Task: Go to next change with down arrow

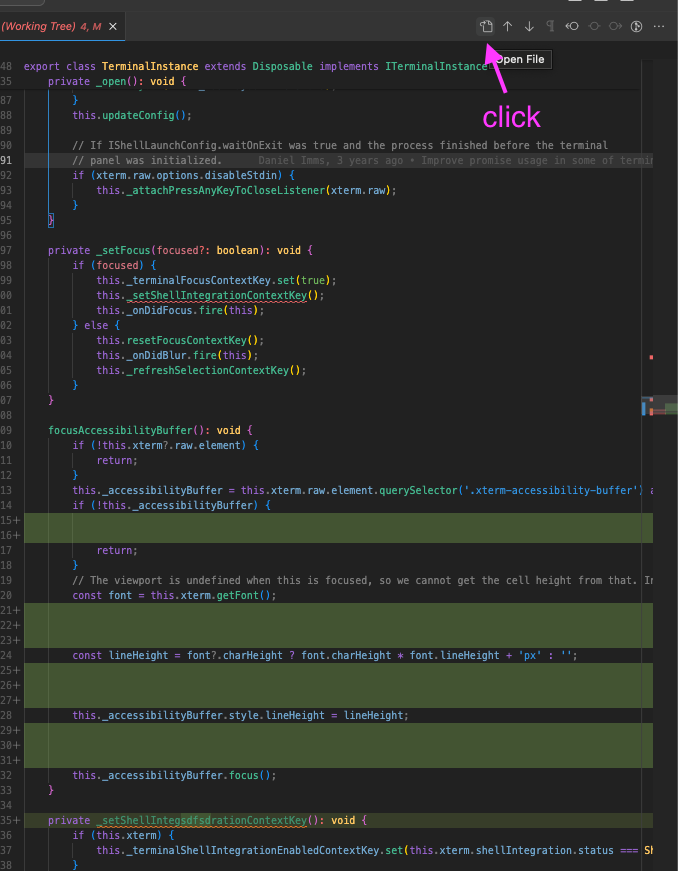Action: click(x=529, y=26)
